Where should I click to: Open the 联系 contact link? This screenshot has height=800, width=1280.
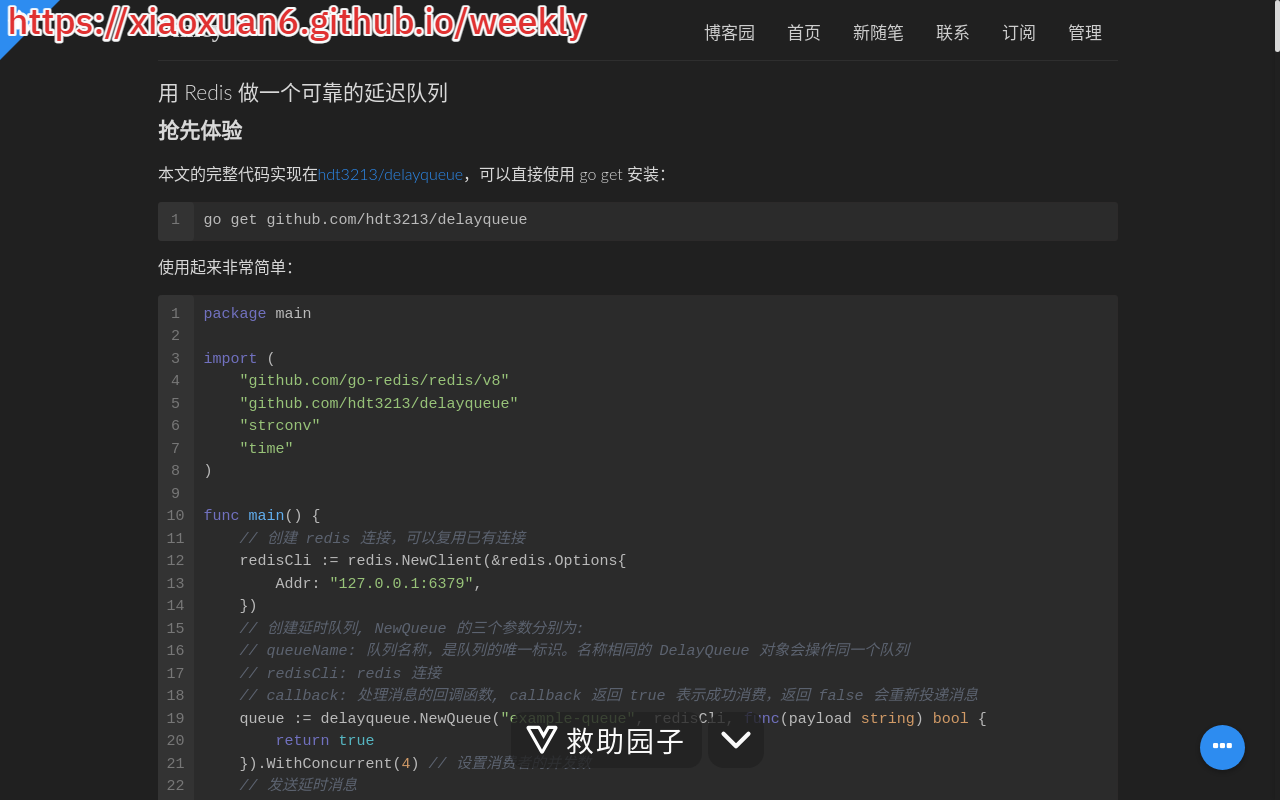point(953,33)
